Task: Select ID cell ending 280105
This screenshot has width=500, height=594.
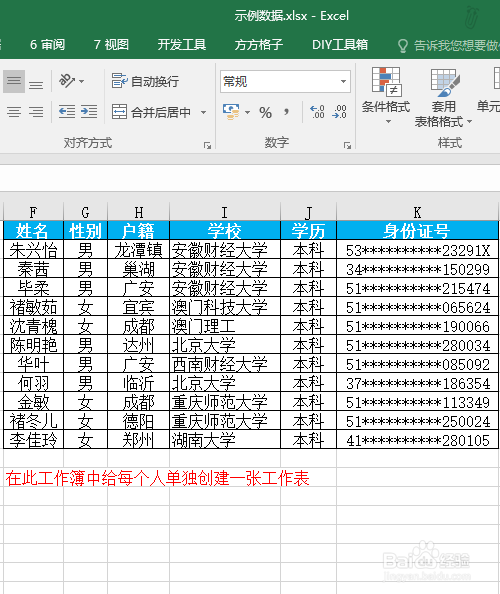Action: (x=417, y=439)
